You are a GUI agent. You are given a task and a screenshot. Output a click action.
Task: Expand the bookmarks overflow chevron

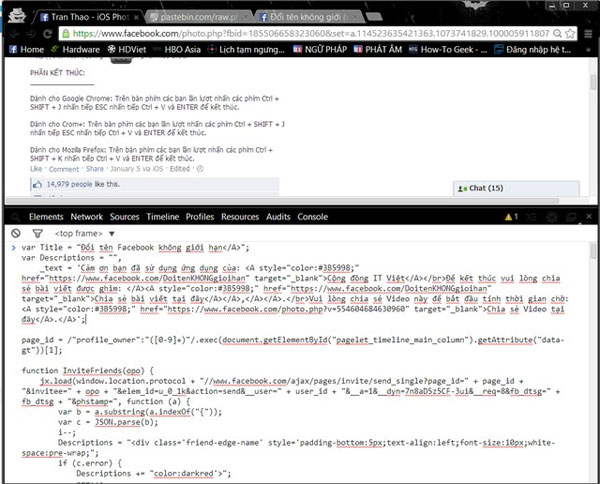588,50
